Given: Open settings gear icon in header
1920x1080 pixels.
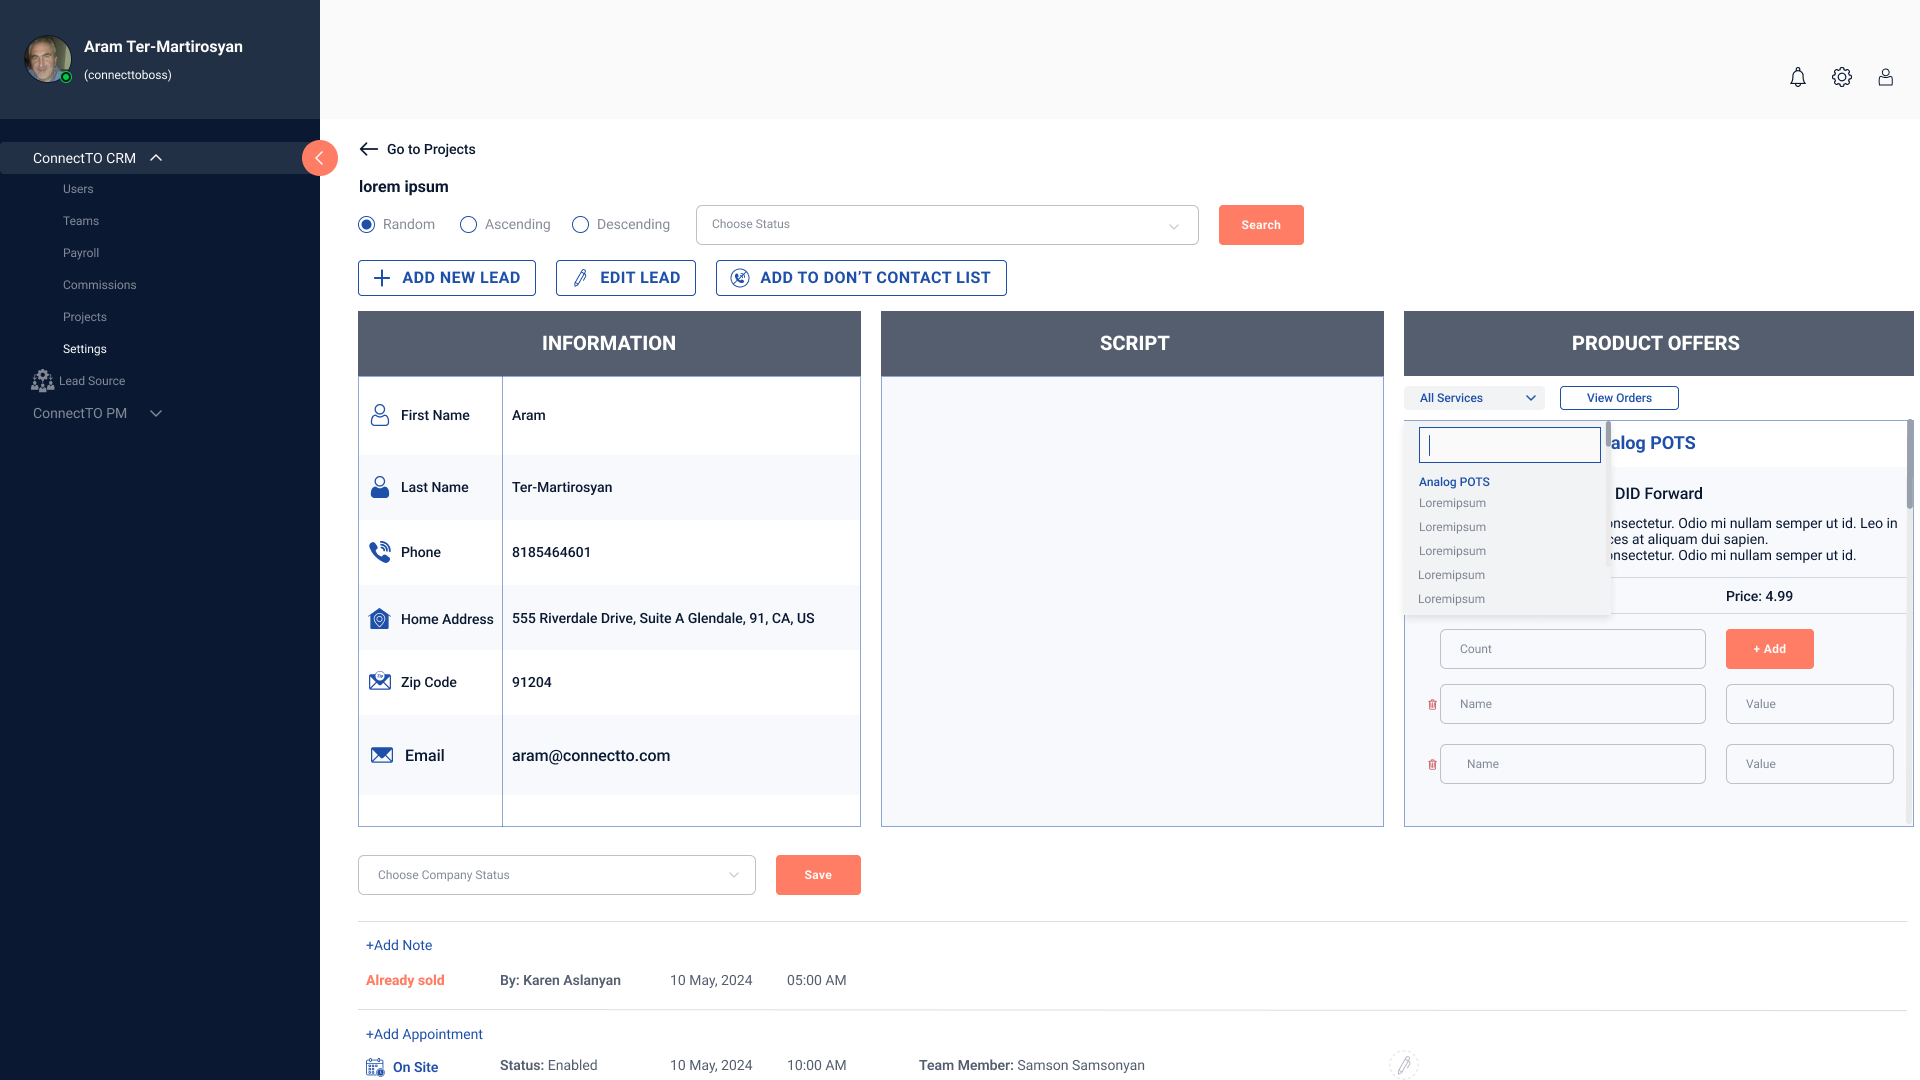Looking at the screenshot, I should pos(1841,77).
